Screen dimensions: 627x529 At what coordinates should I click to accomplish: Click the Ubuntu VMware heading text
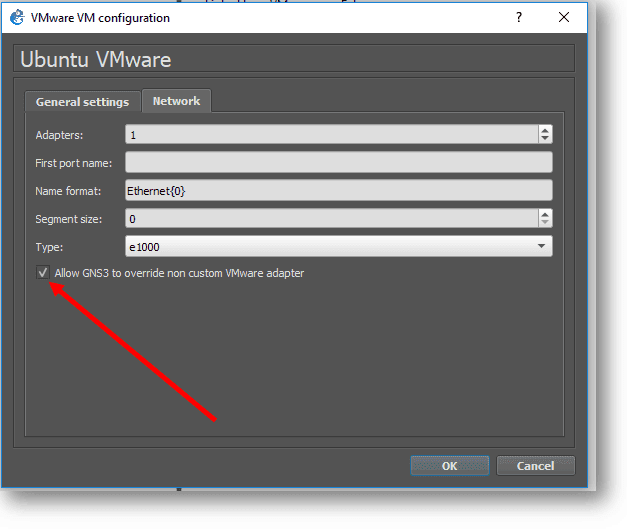[96, 59]
